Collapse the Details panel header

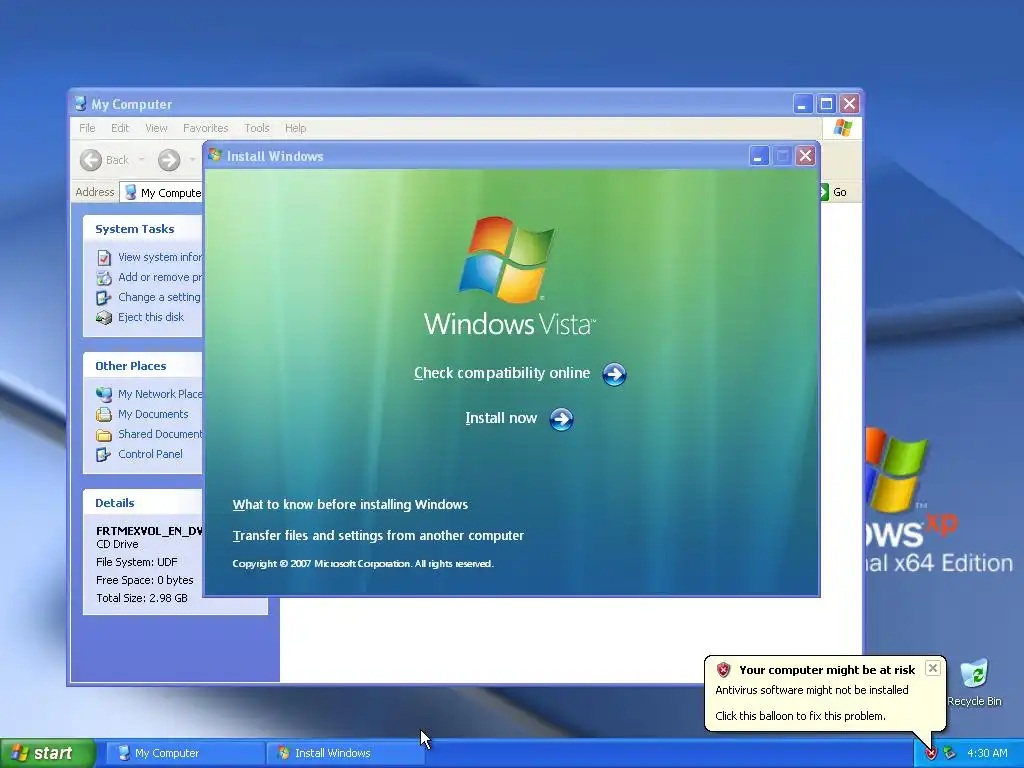pyautogui.click(x=142, y=503)
